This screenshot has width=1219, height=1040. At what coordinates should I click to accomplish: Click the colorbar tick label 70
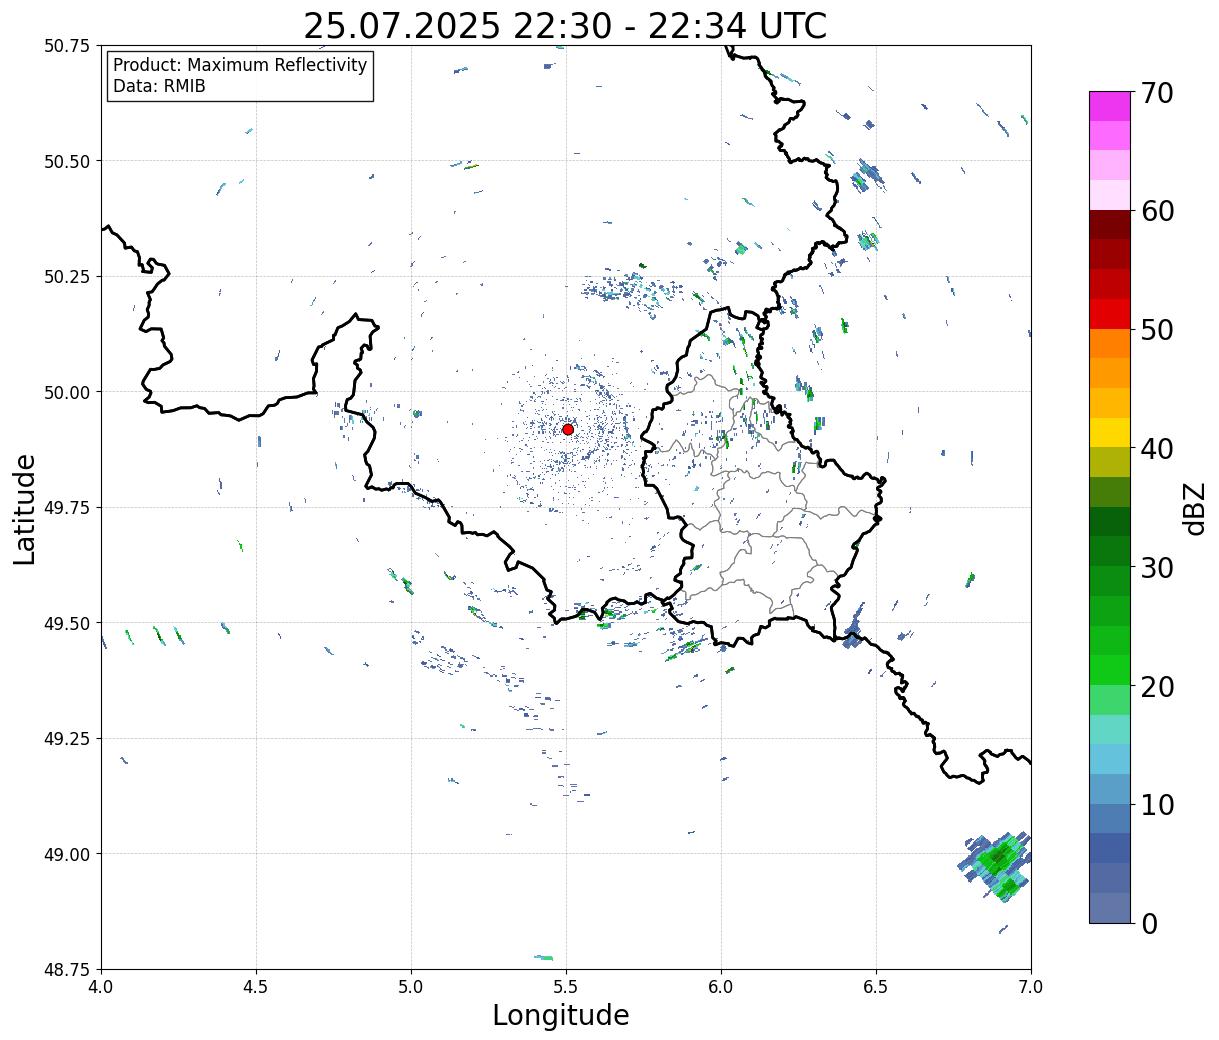pos(1157,93)
